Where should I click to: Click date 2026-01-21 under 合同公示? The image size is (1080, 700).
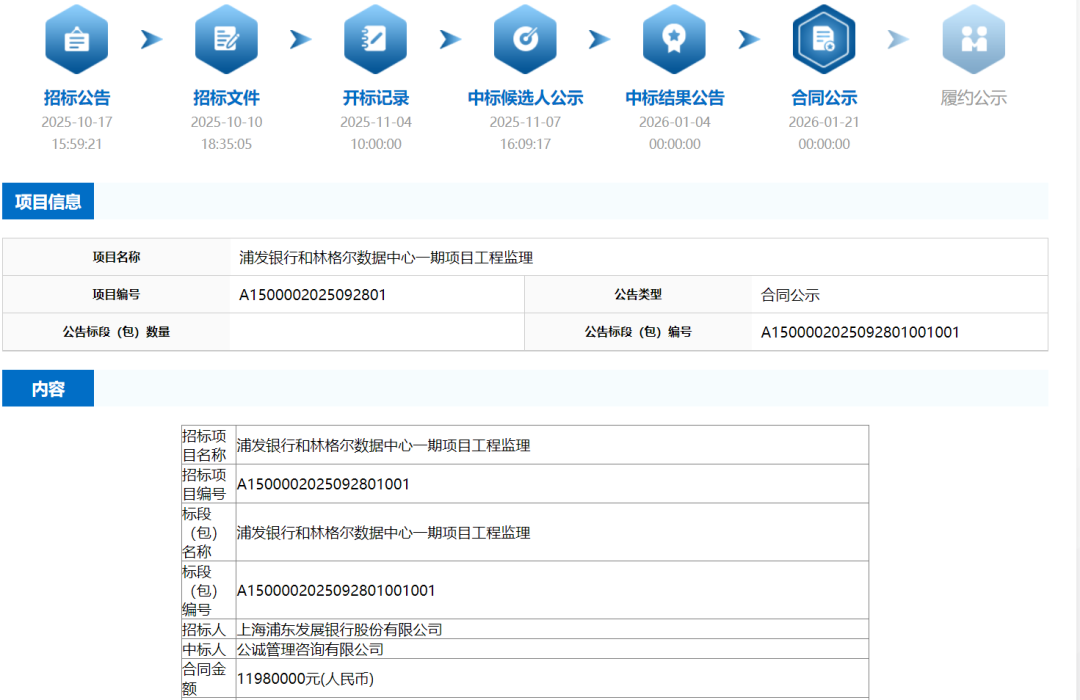click(x=824, y=122)
